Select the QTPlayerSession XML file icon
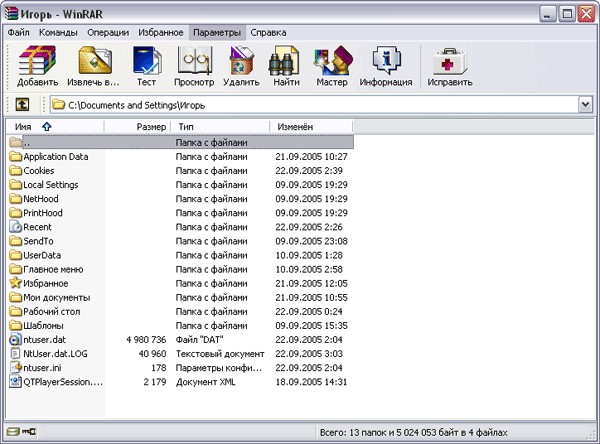600x444 pixels. 16,382
